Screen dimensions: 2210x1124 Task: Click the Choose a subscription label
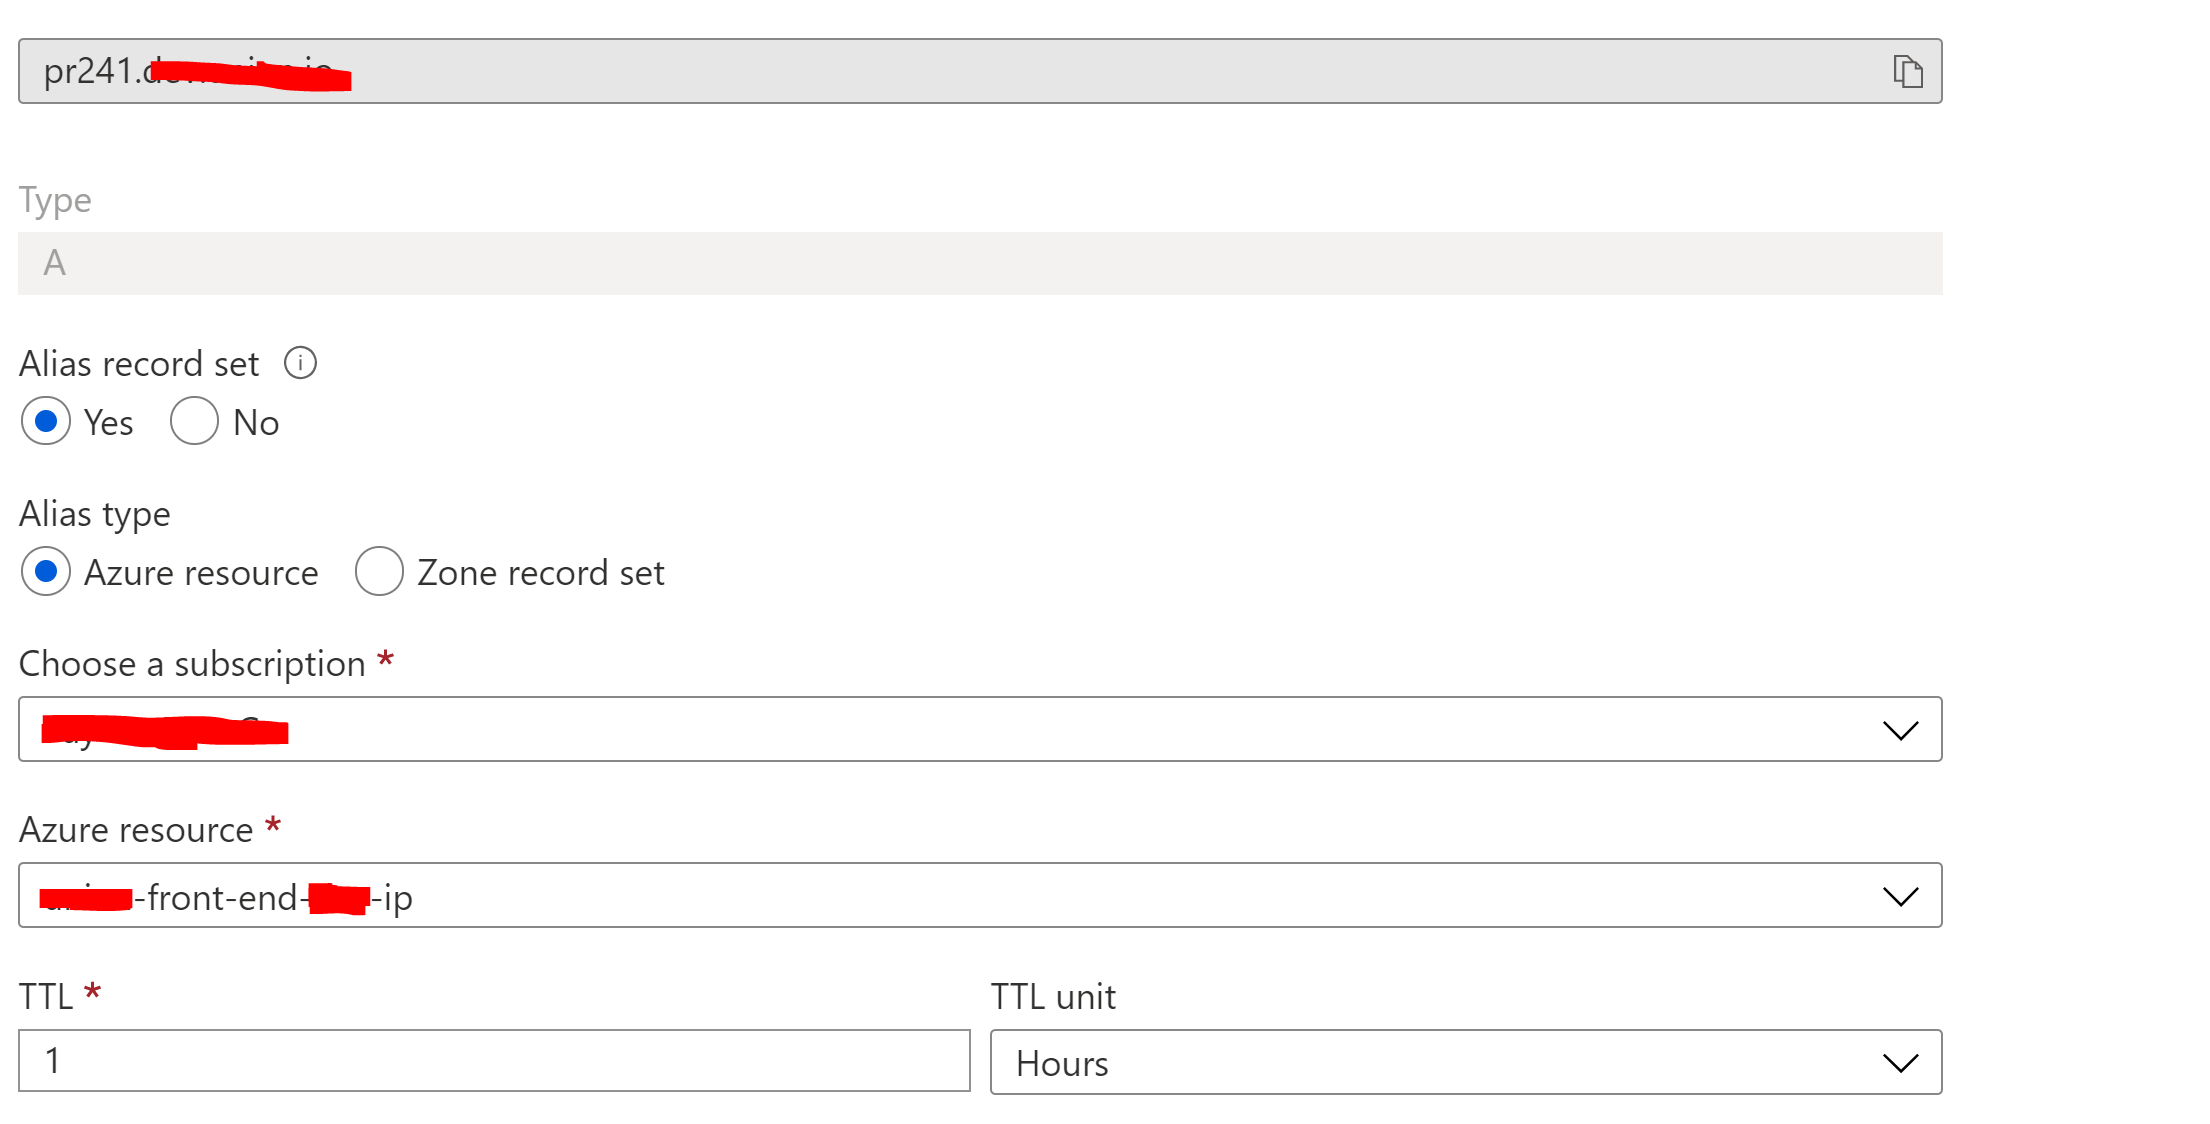coord(191,662)
